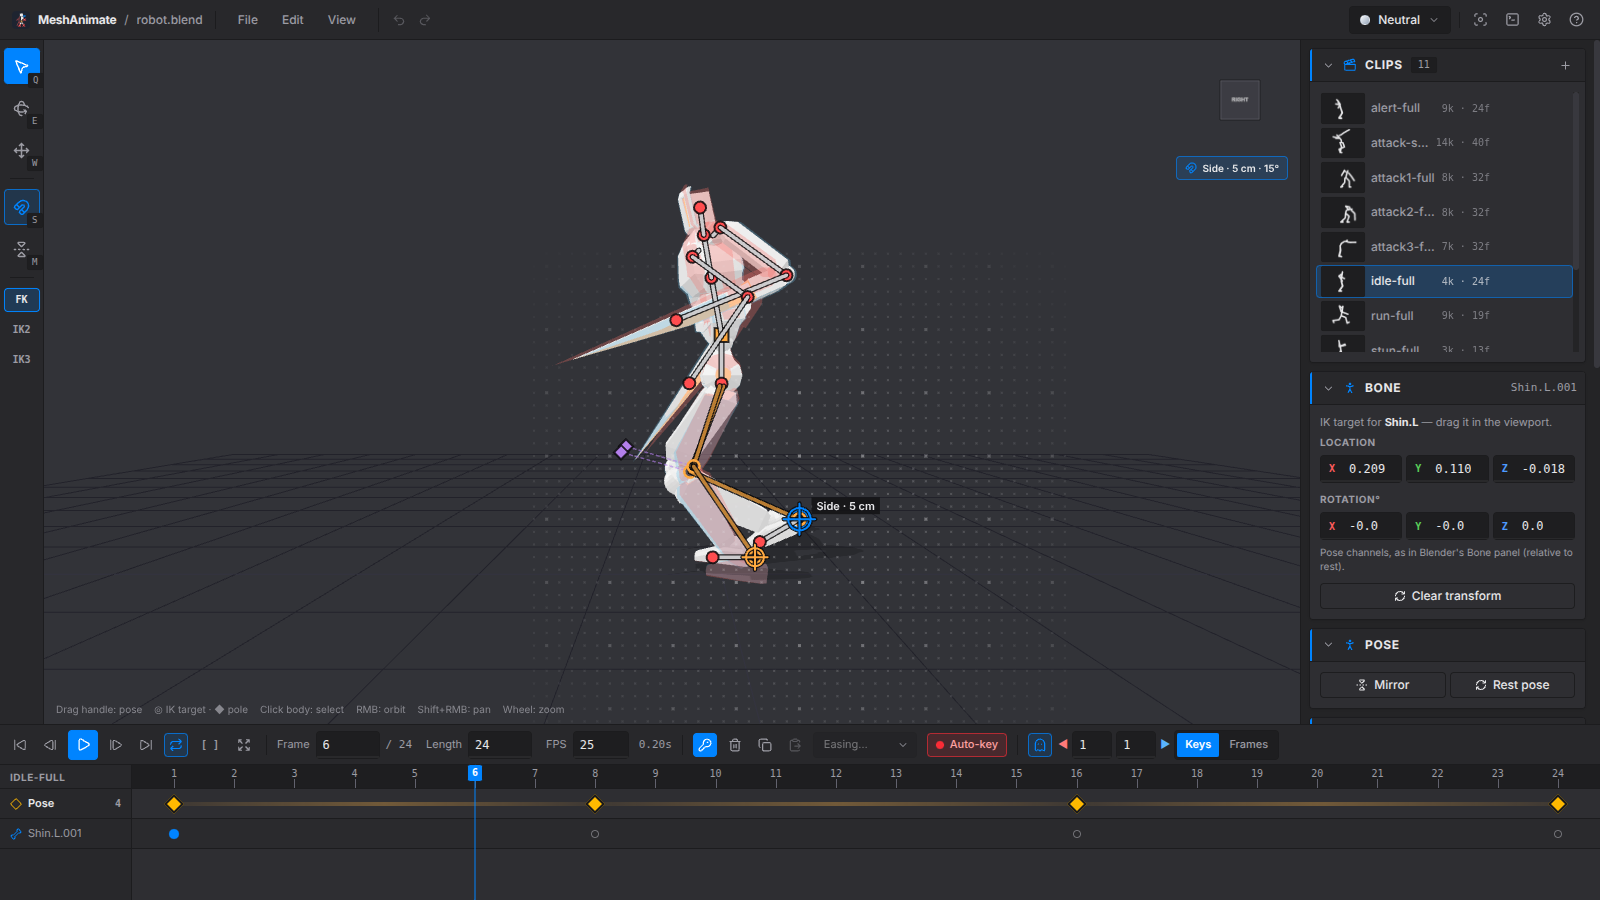Play the animation
This screenshot has width=1600, height=900.
tap(83, 745)
